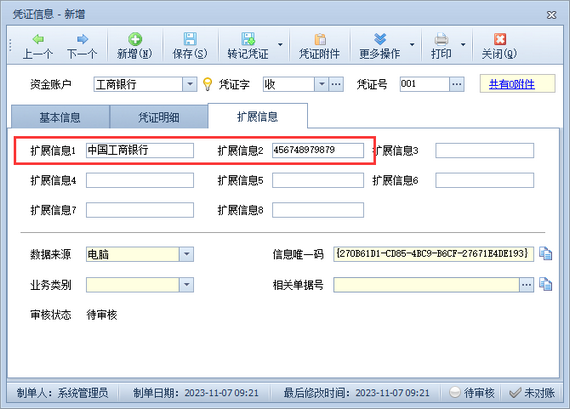Image resolution: width=570 pixels, height=409 pixels.
Task: Expand the 凭证字 dropdown arrow
Action: point(321,84)
